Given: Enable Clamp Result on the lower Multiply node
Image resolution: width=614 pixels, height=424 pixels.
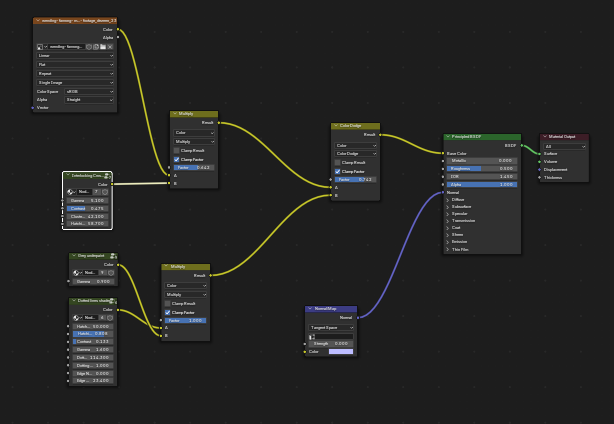Looking at the screenshot, I should (x=168, y=303).
